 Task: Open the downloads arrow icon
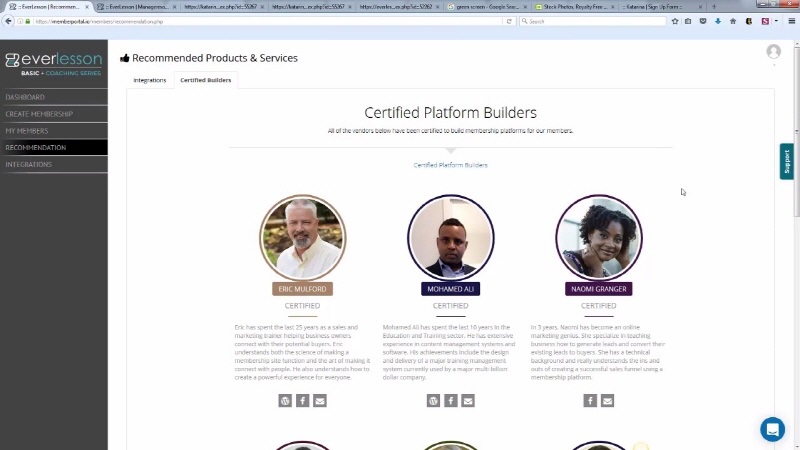point(718,21)
